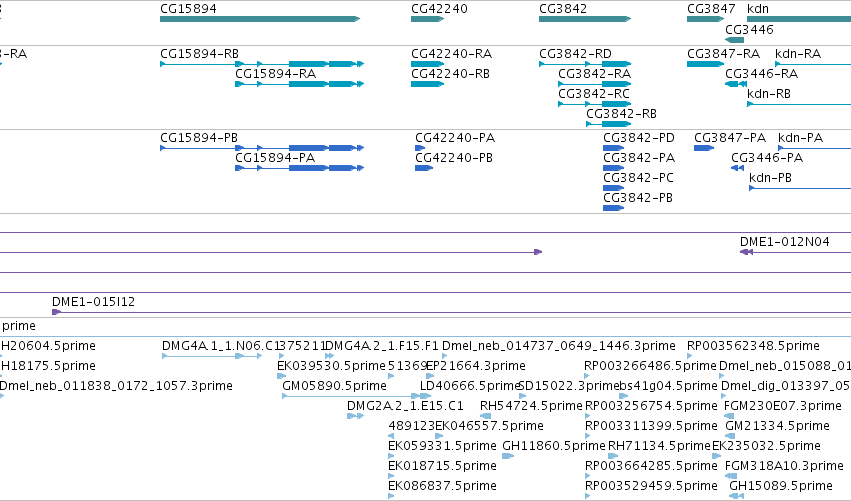Click protein CG42240-PB label
The width and height of the screenshot is (851, 501).
tap(454, 158)
